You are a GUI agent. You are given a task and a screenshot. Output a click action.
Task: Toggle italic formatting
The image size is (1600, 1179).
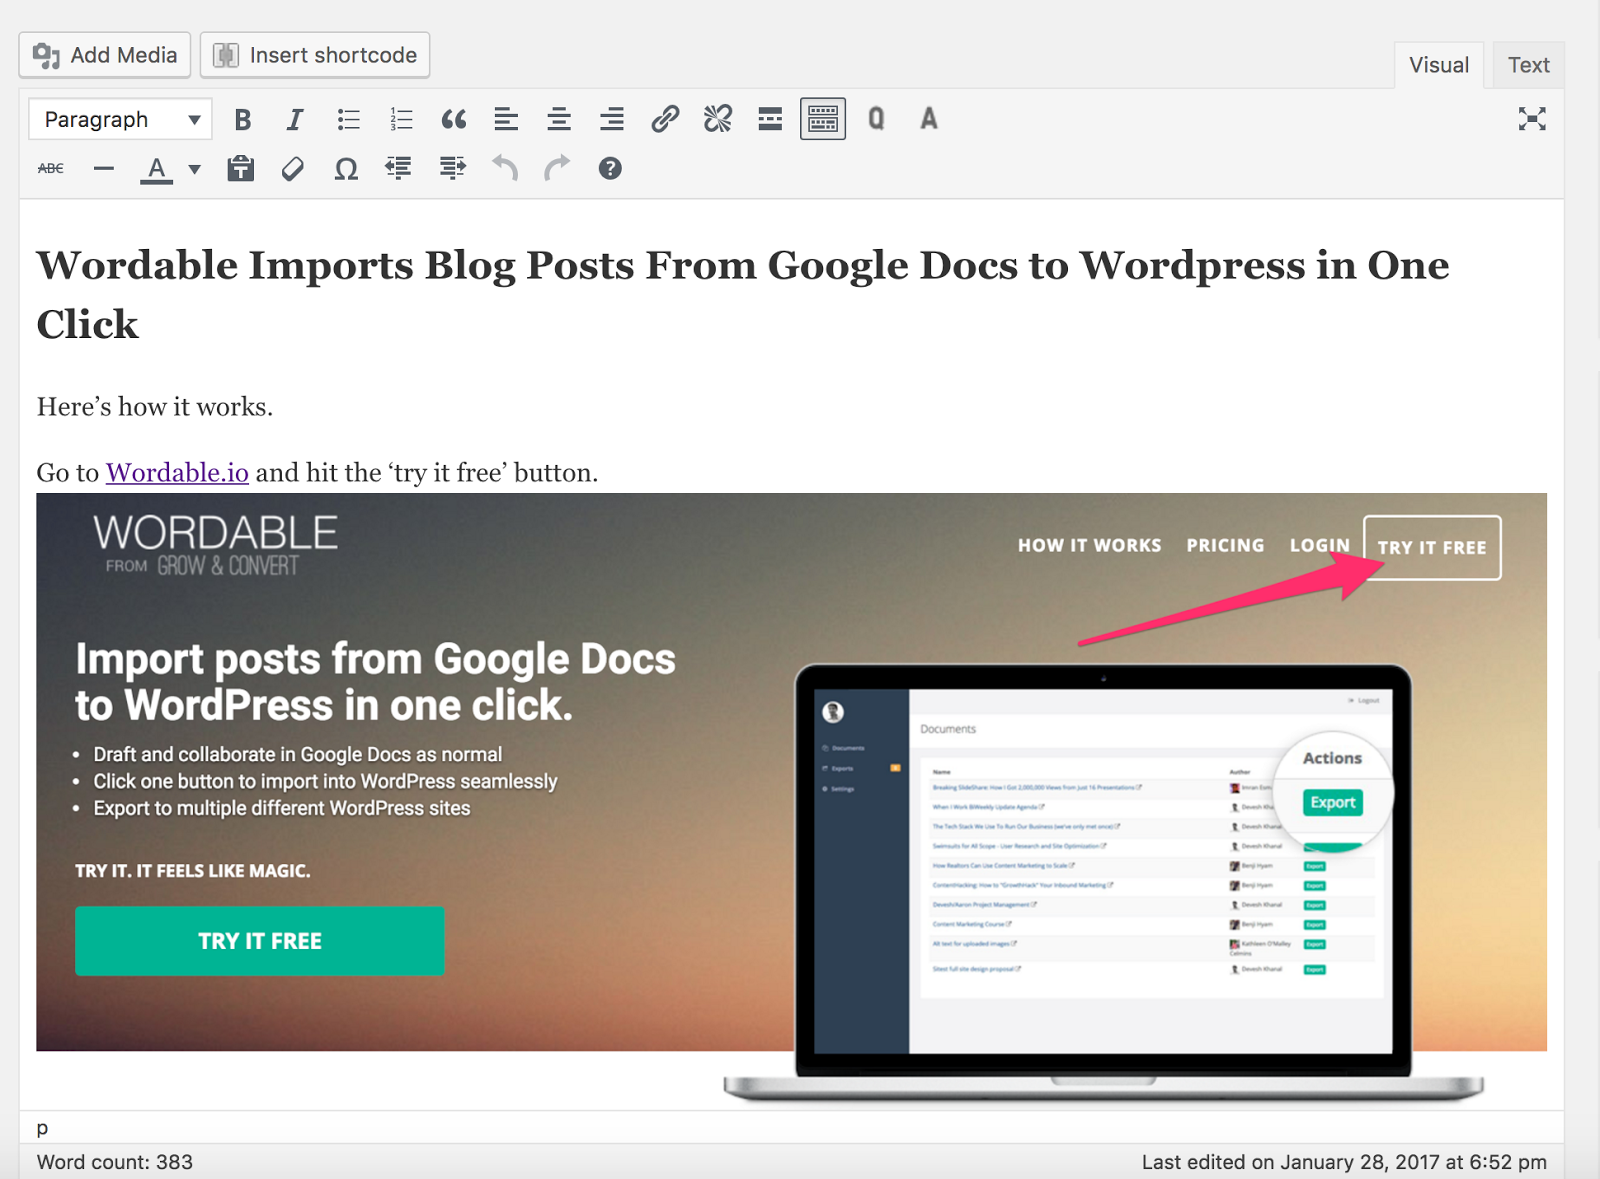295,120
